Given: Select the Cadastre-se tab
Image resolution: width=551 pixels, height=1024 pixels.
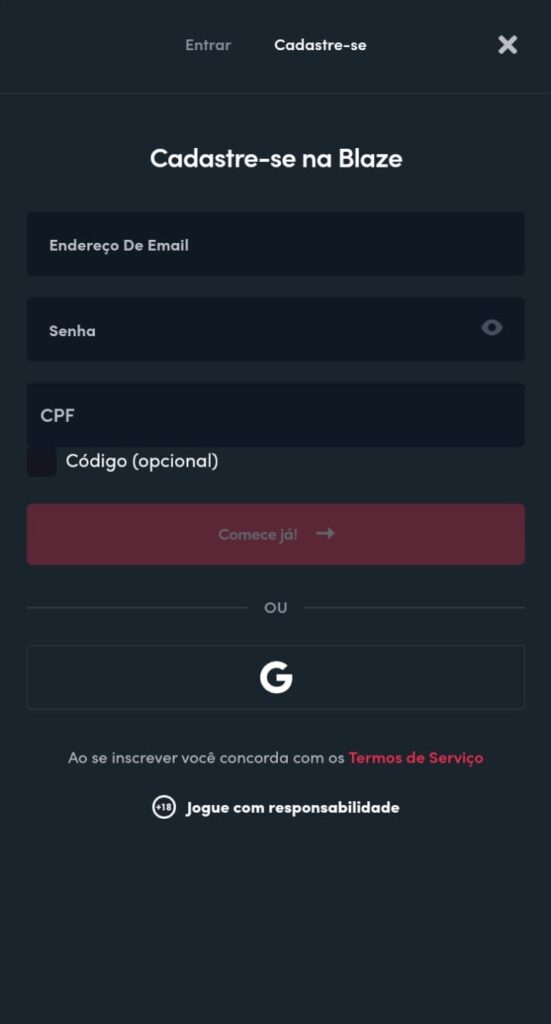Looking at the screenshot, I should [x=320, y=45].
